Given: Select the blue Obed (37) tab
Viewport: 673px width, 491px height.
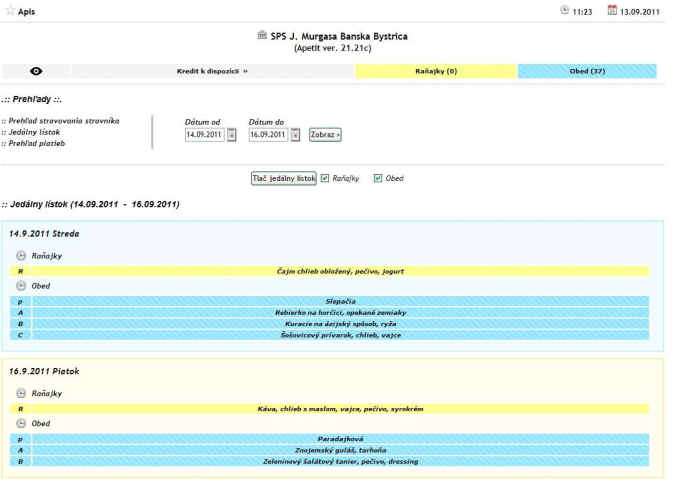Looking at the screenshot, I should coord(586,72).
